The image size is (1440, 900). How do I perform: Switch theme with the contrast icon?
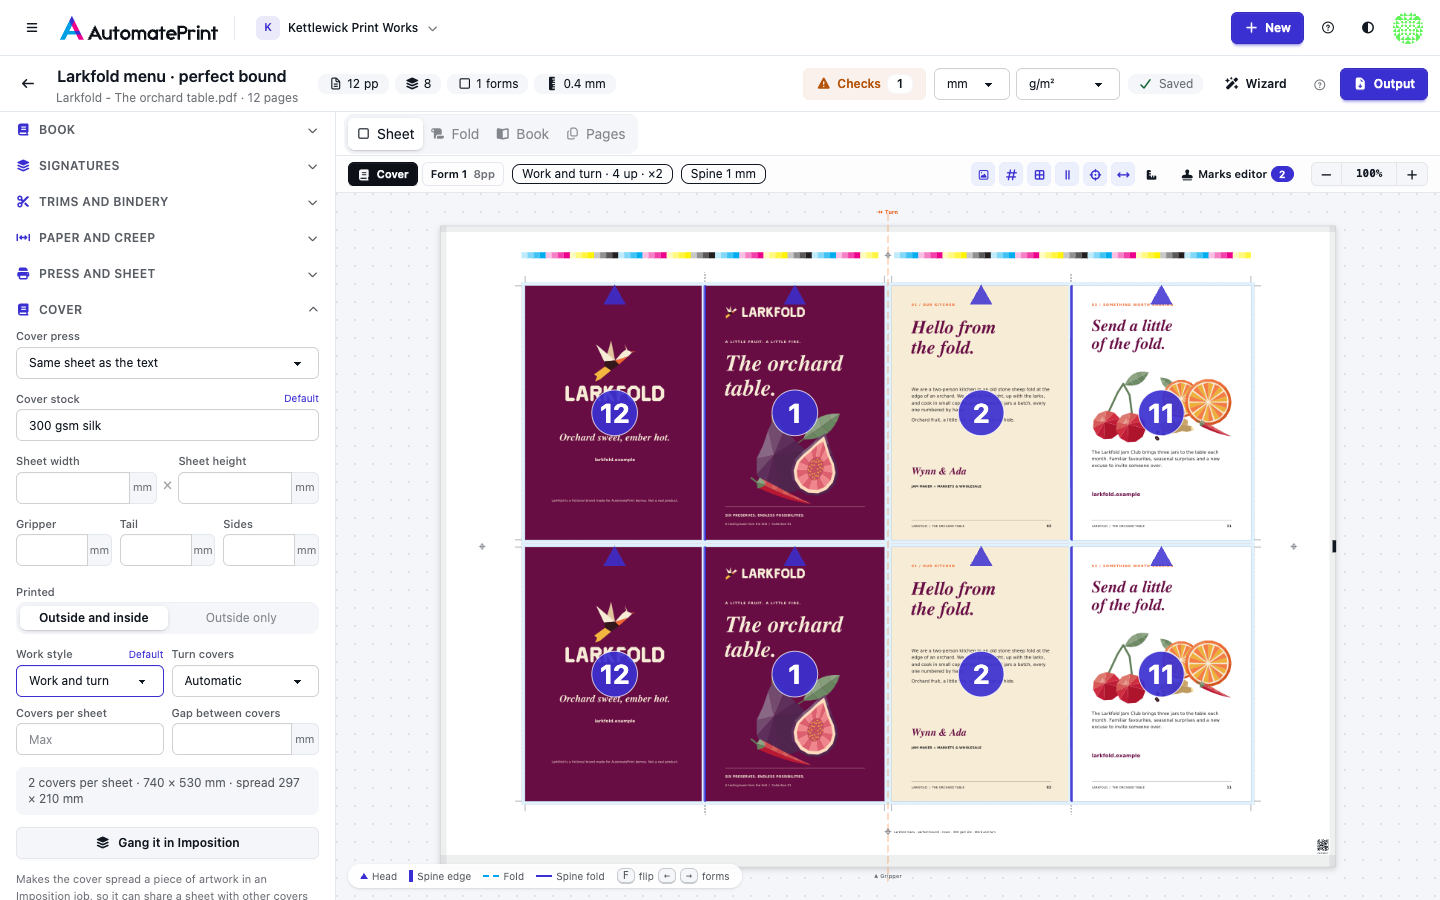1368,28
